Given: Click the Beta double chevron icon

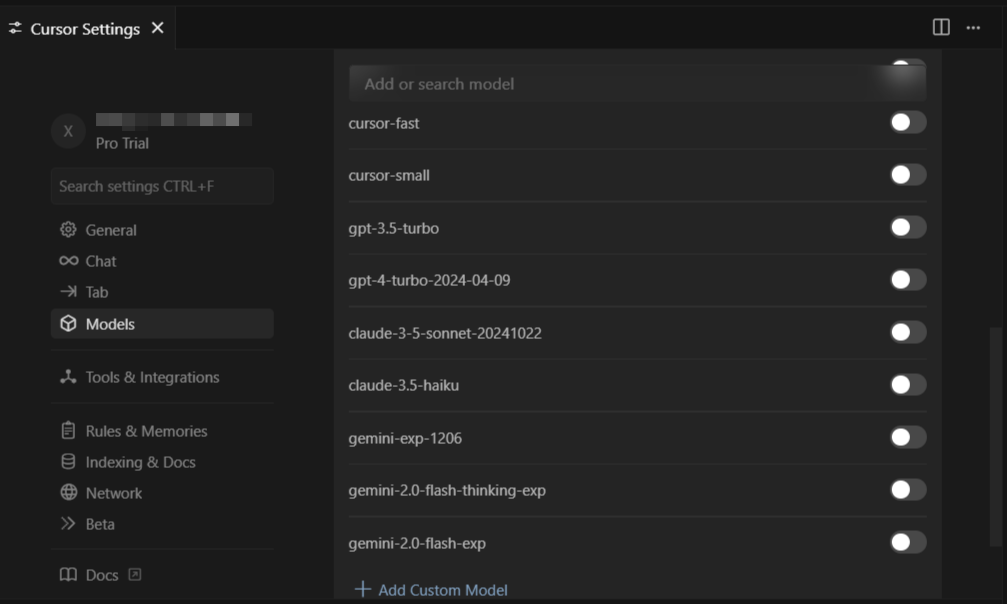Looking at the screenshot, I should coord(68,524).
